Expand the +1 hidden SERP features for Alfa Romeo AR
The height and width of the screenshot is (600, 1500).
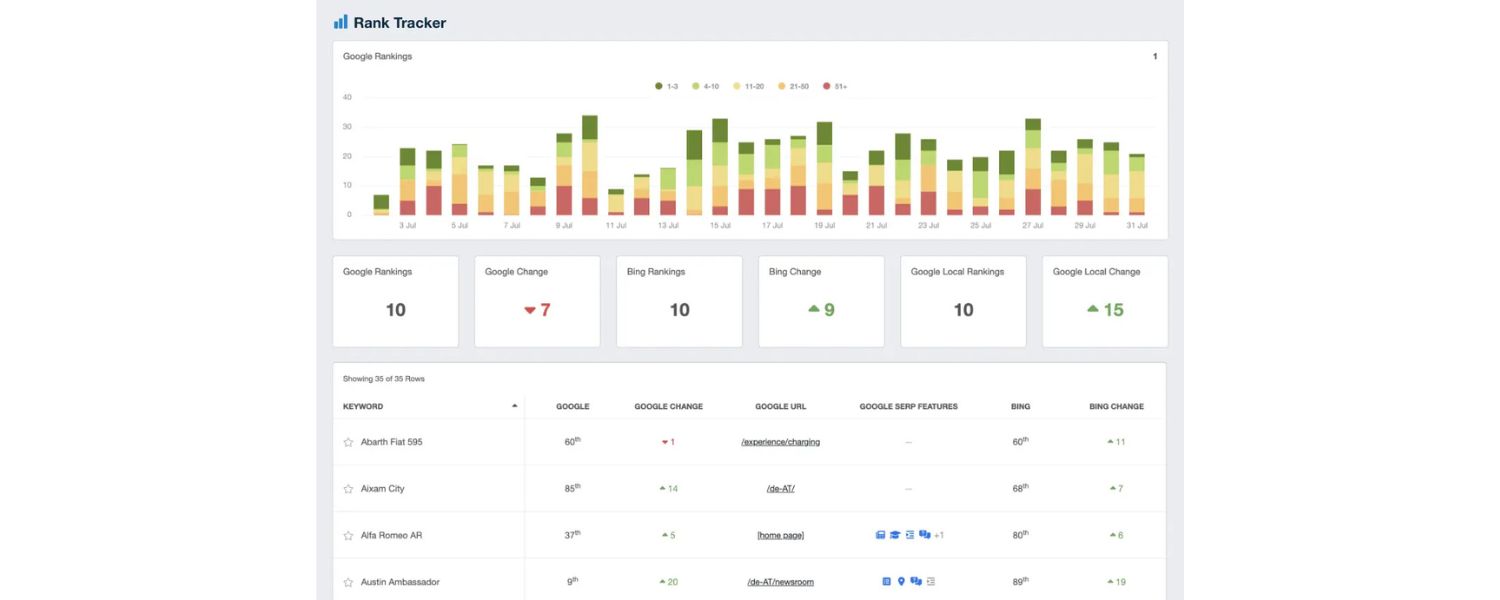(x=940, y=534)
